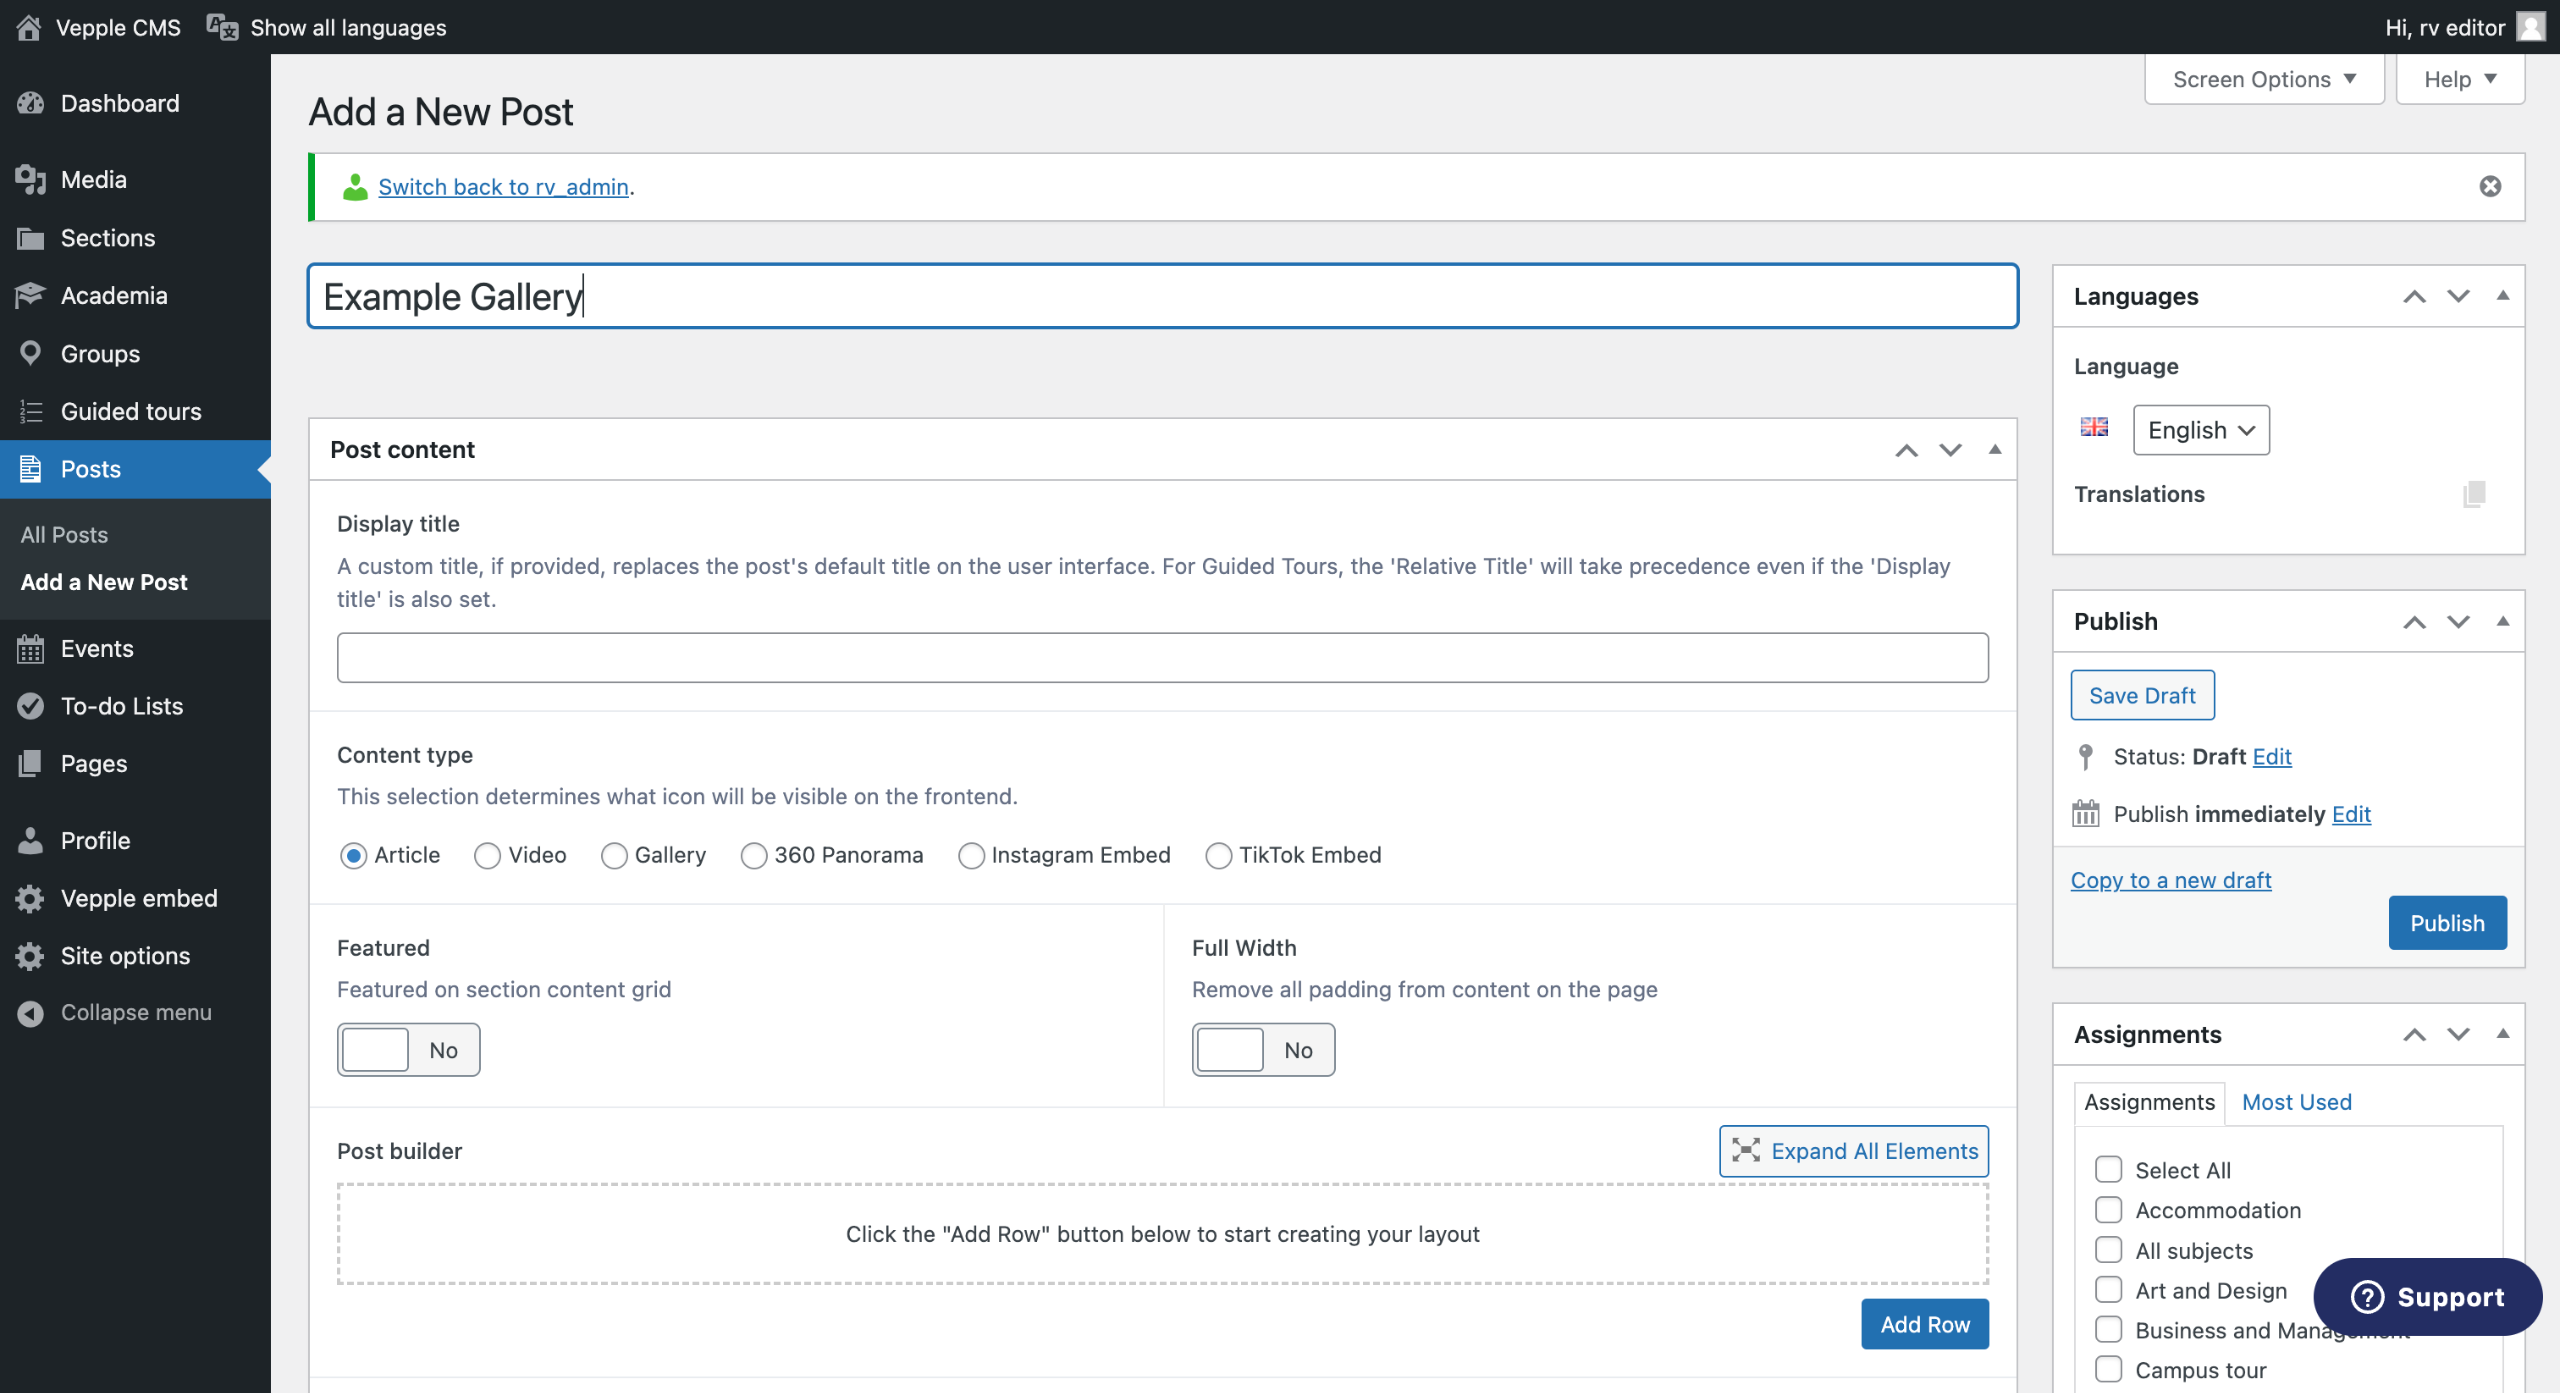Click the To-do Lists checkmark icon
Image resolution: width=2560 pixels, height=1393 pixels.
pos(30,706)
